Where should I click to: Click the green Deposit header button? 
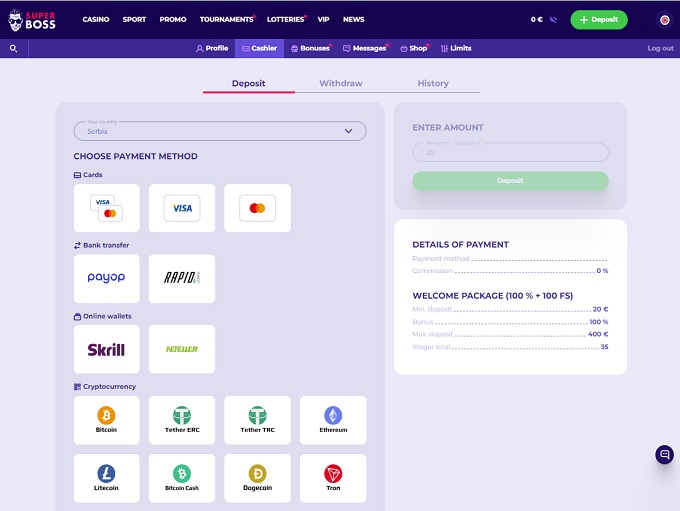click(x=599, y=19)
